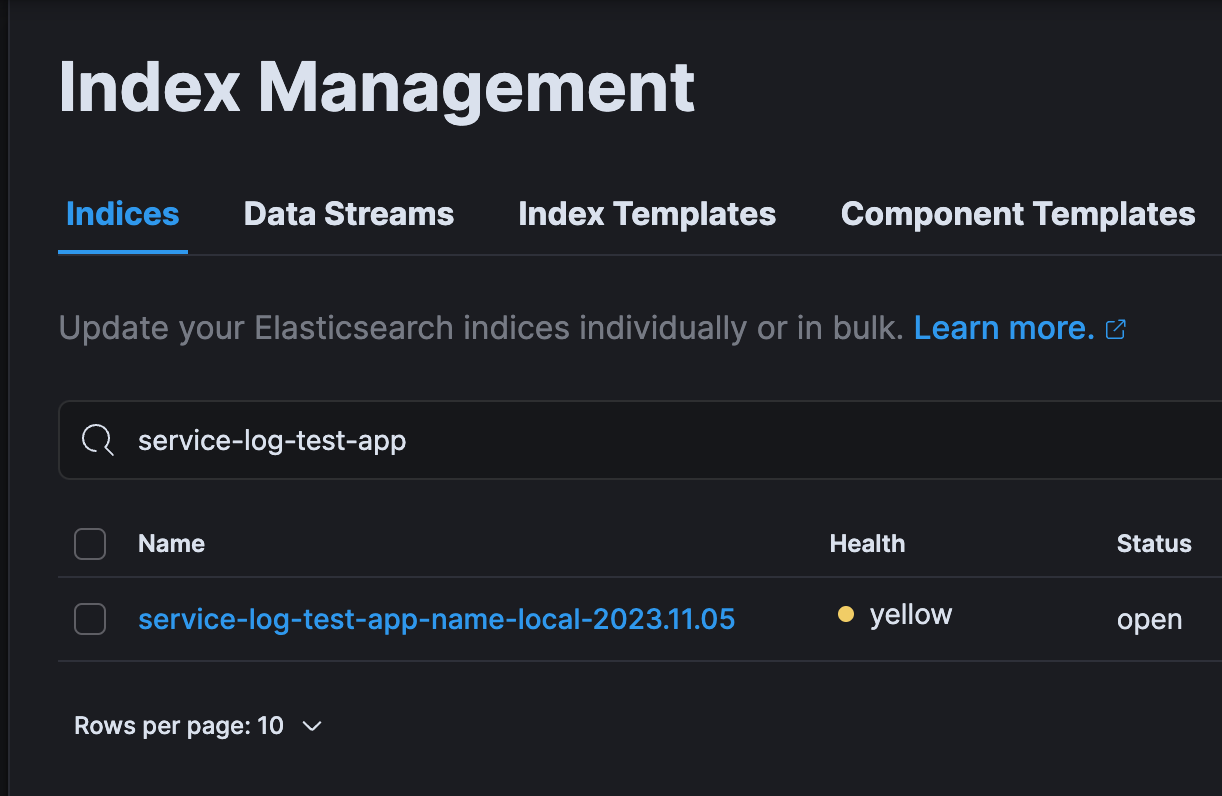
Task: Open the Rows per page: 10 dropdown
Action: 198,726
